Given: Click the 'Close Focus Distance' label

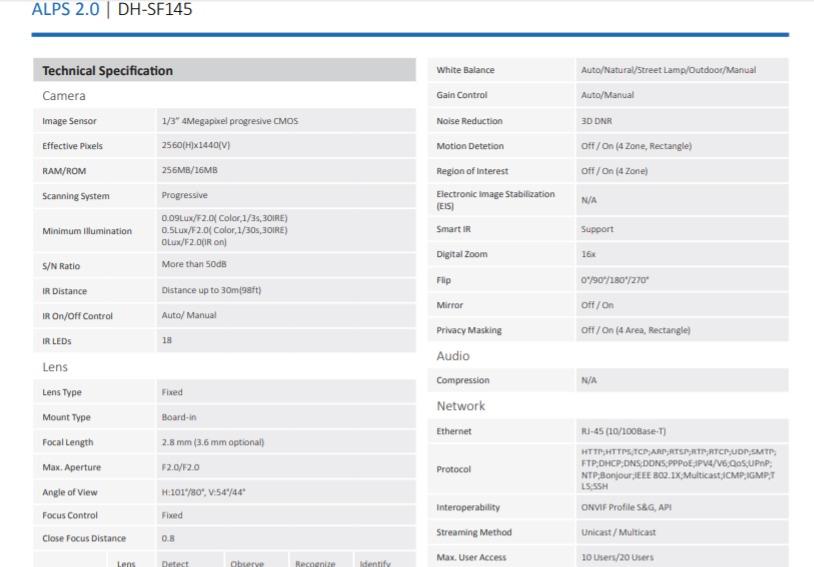Looking at the screenshot, I should point(84,538).
